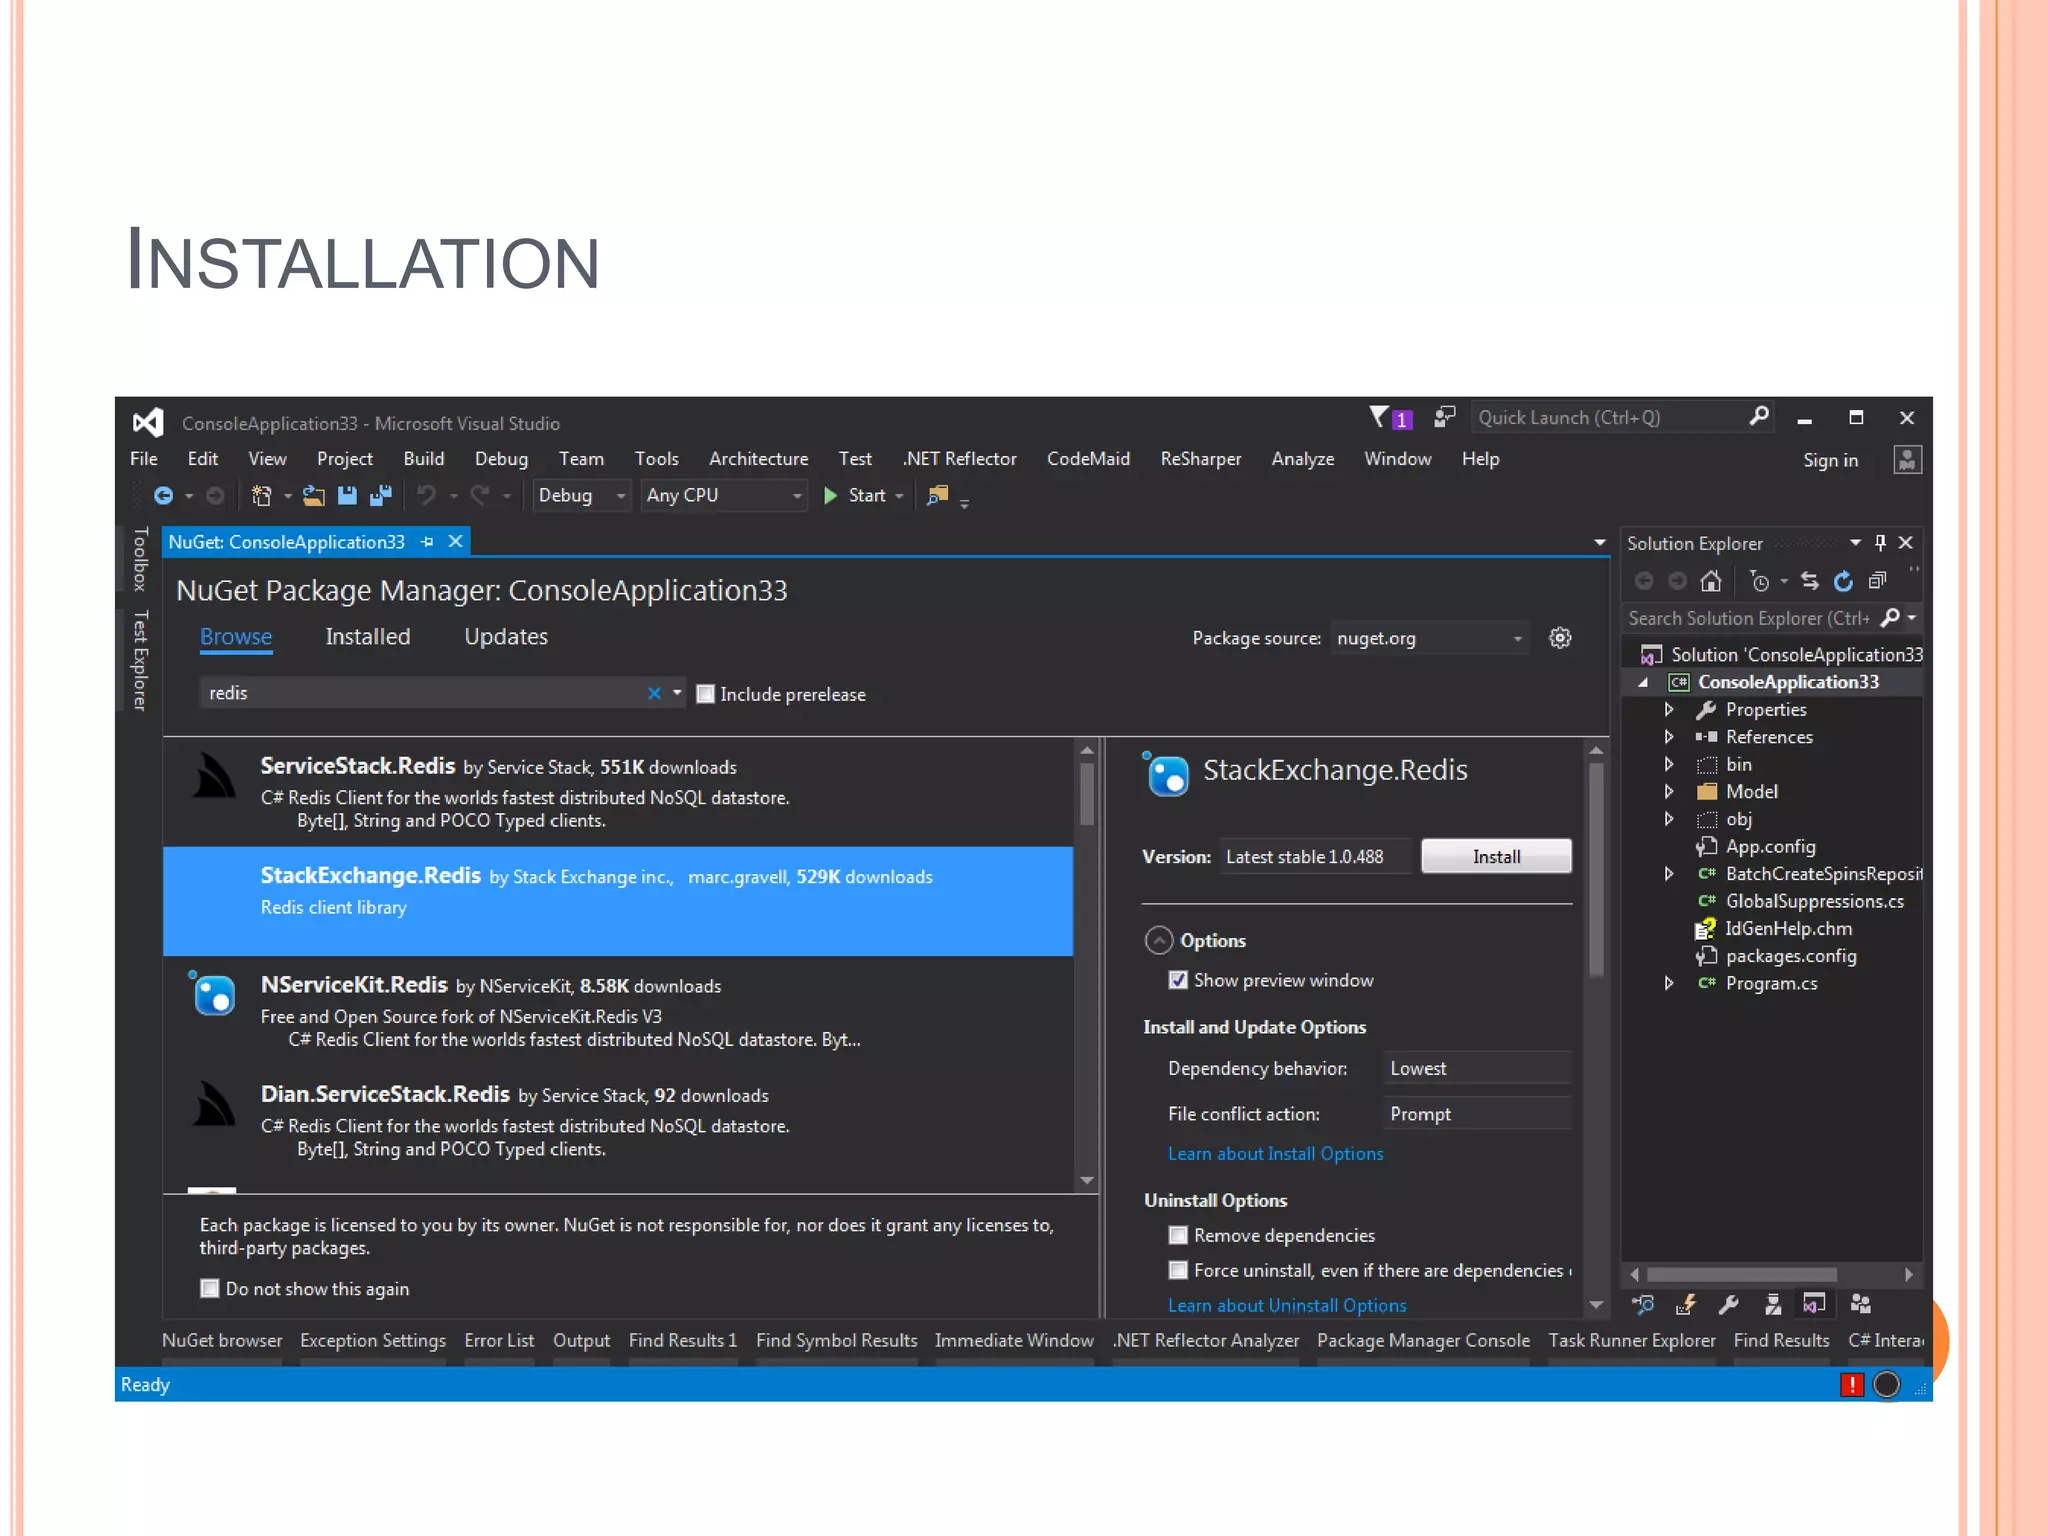
Task: Click the Find In Files toolbar icon
Action: 937,495
